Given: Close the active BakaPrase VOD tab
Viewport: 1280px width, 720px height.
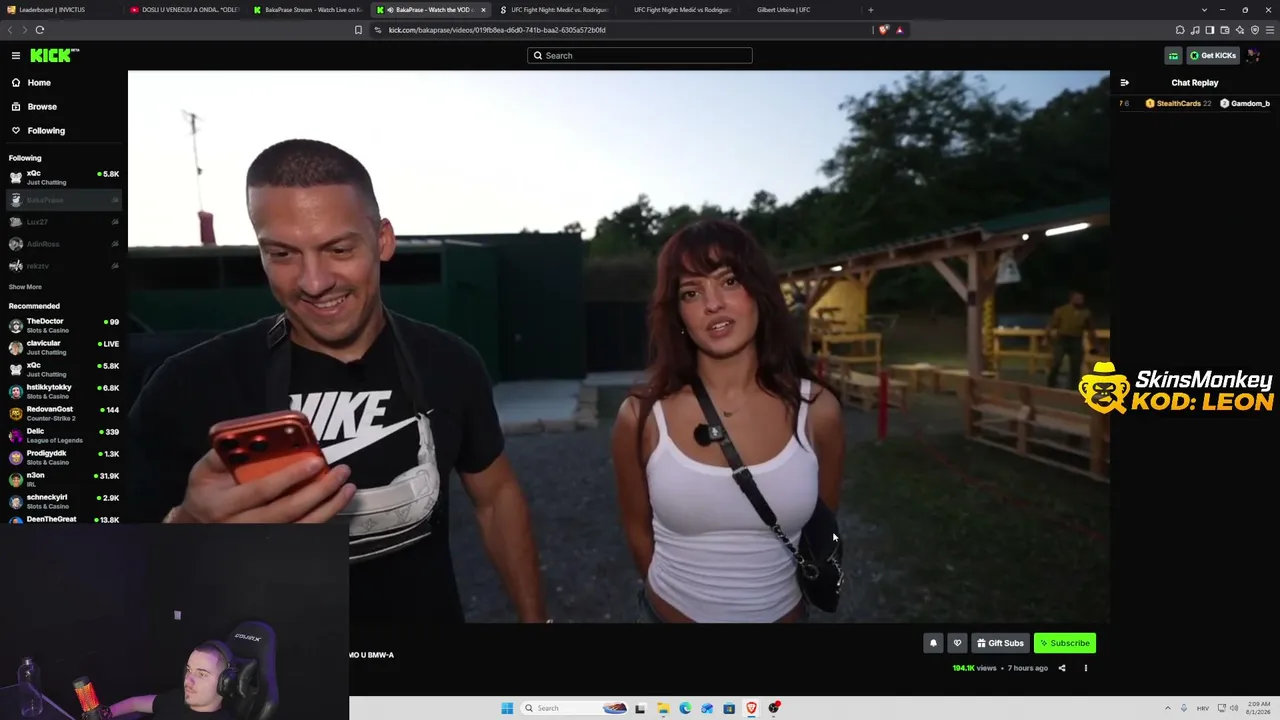Looking at the screenshot, I should [483, 10].
